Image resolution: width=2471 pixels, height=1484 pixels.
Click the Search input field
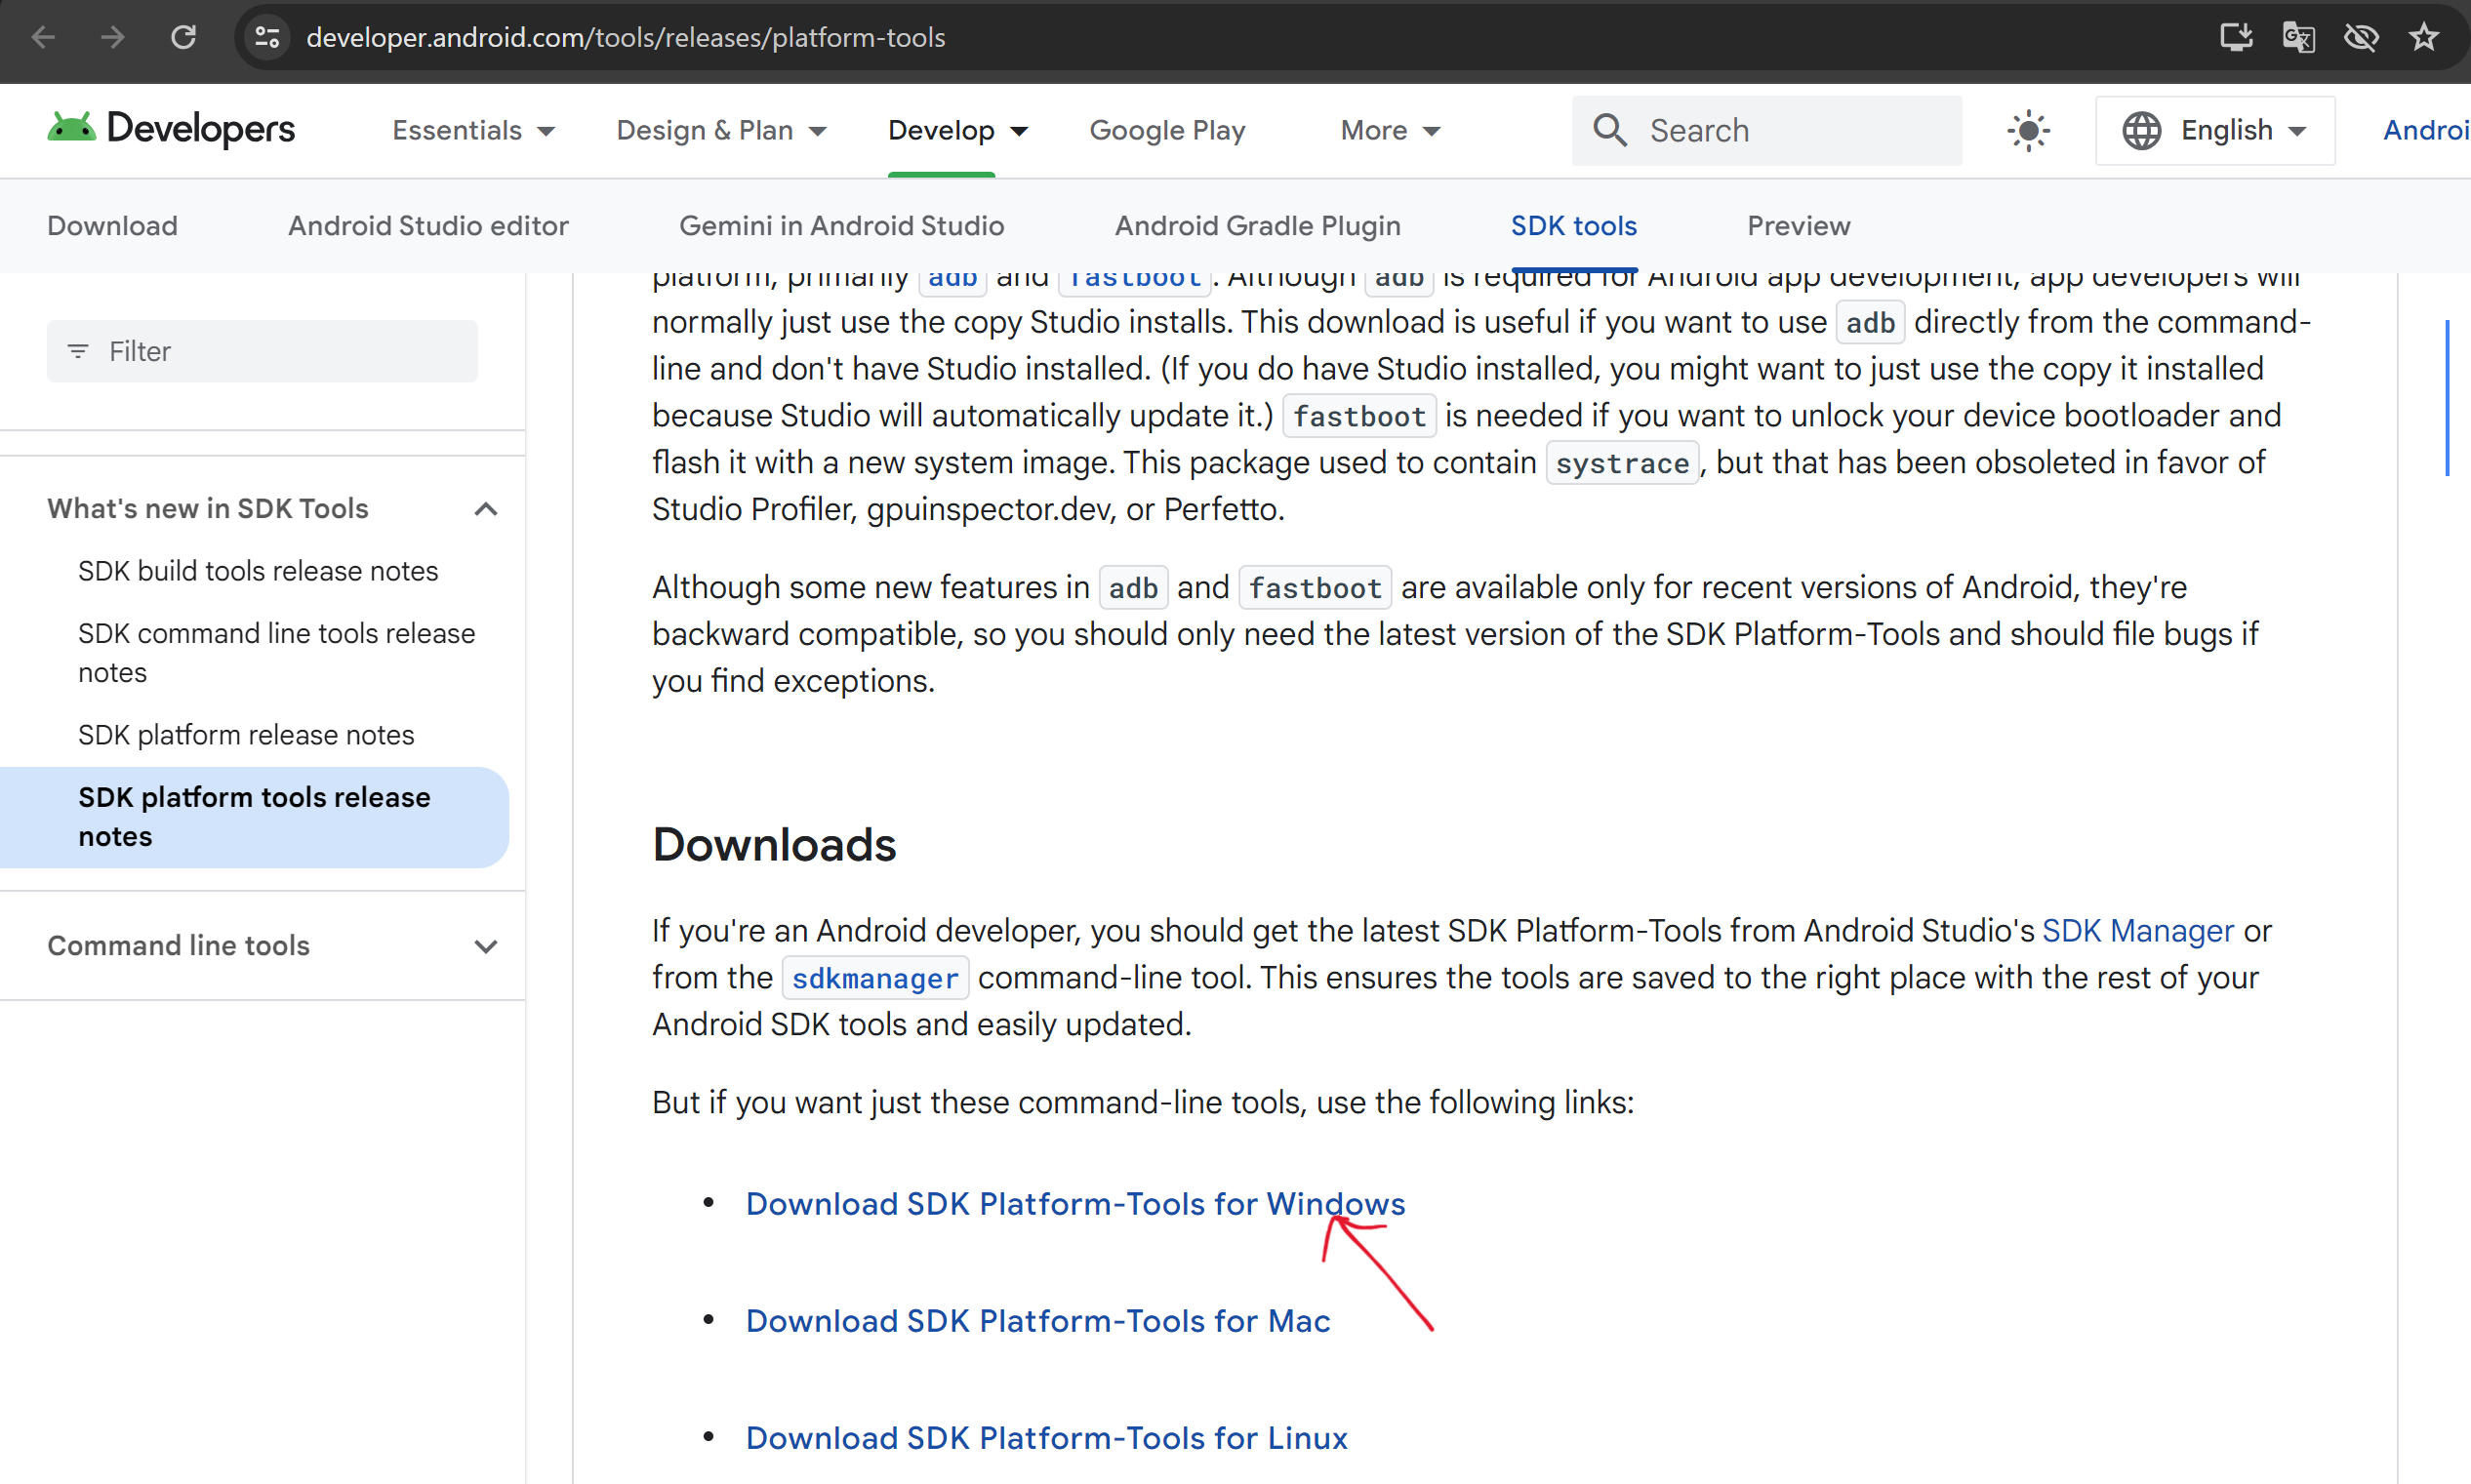pyautogui.click(x=1767, y=131)
